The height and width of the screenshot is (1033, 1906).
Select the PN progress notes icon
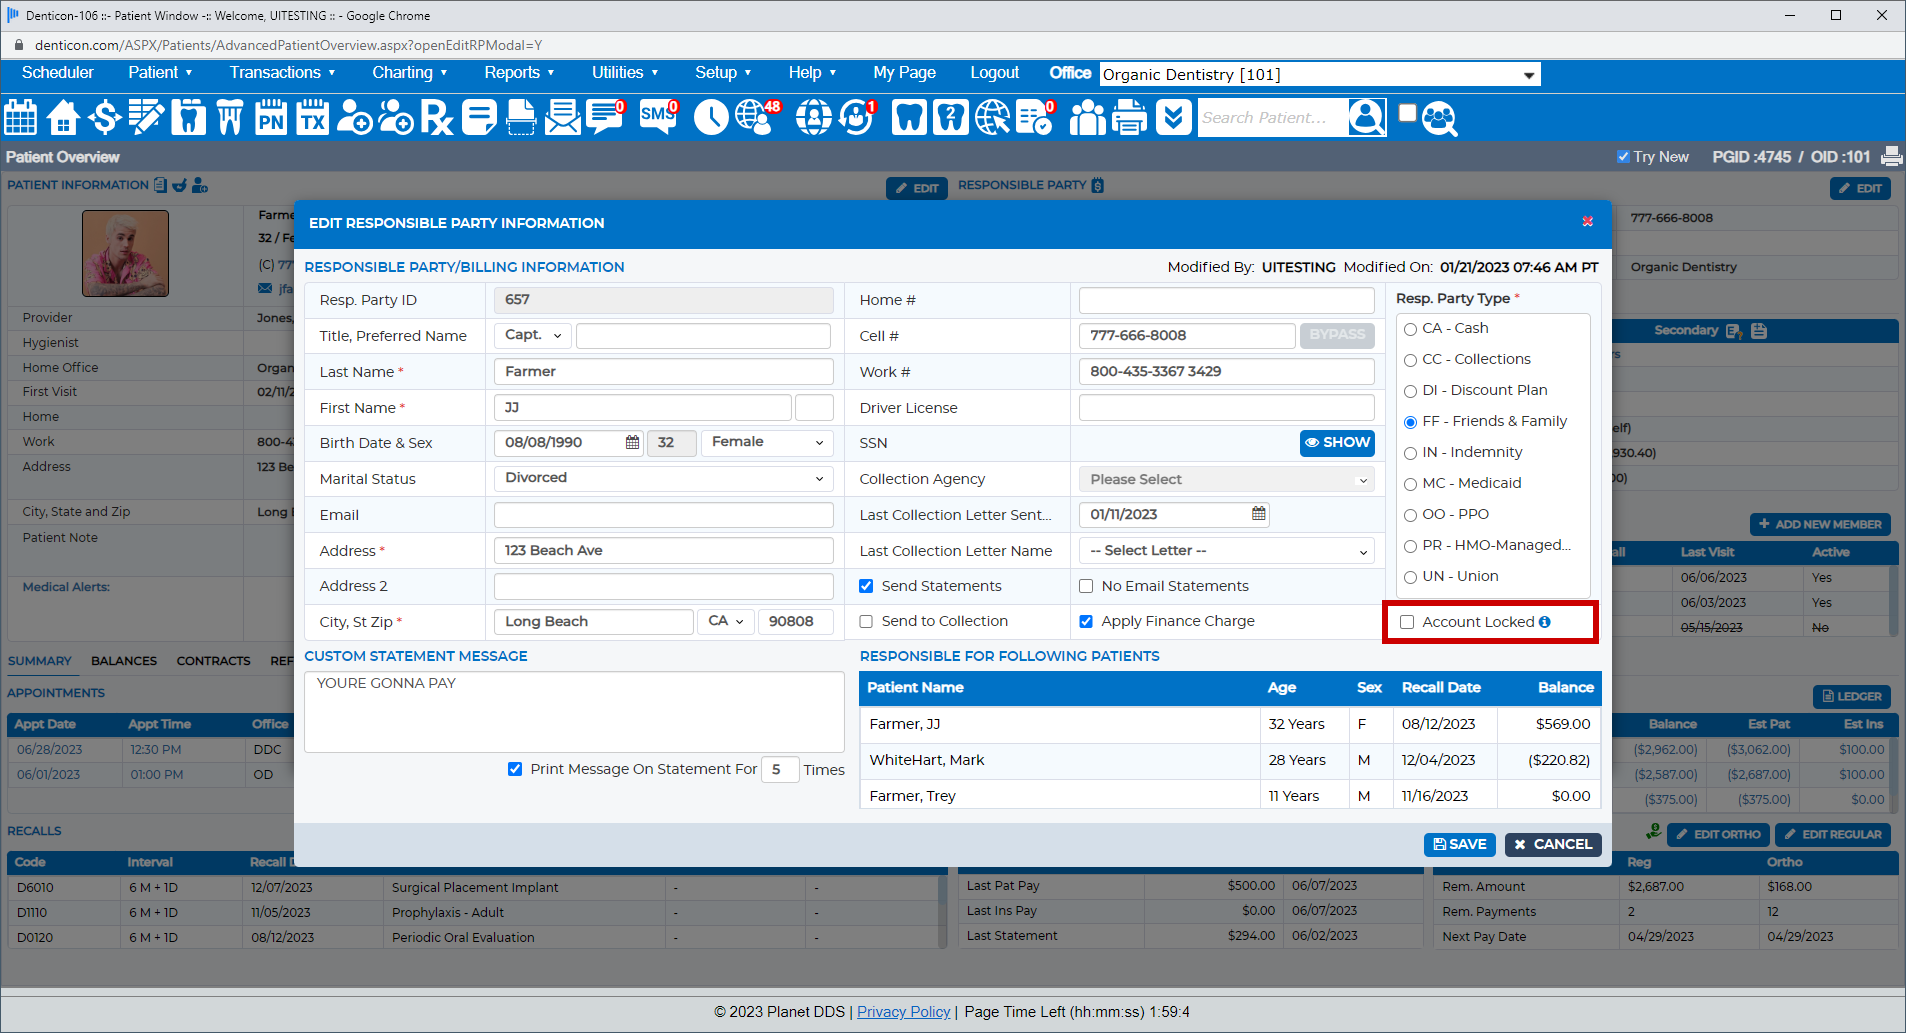[270, 117]
